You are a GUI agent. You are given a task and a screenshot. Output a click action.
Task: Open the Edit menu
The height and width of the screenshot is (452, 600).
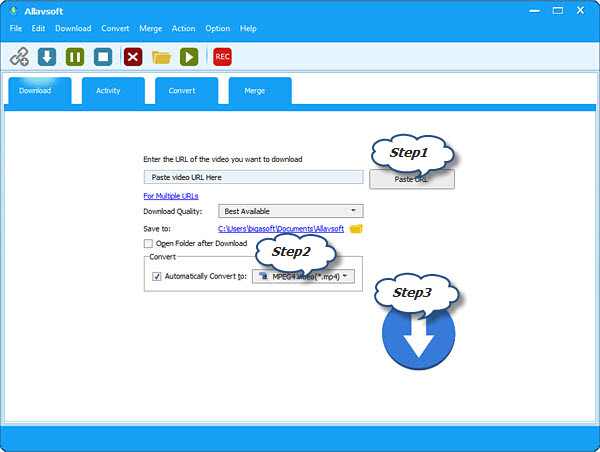[x=38, y=28]
